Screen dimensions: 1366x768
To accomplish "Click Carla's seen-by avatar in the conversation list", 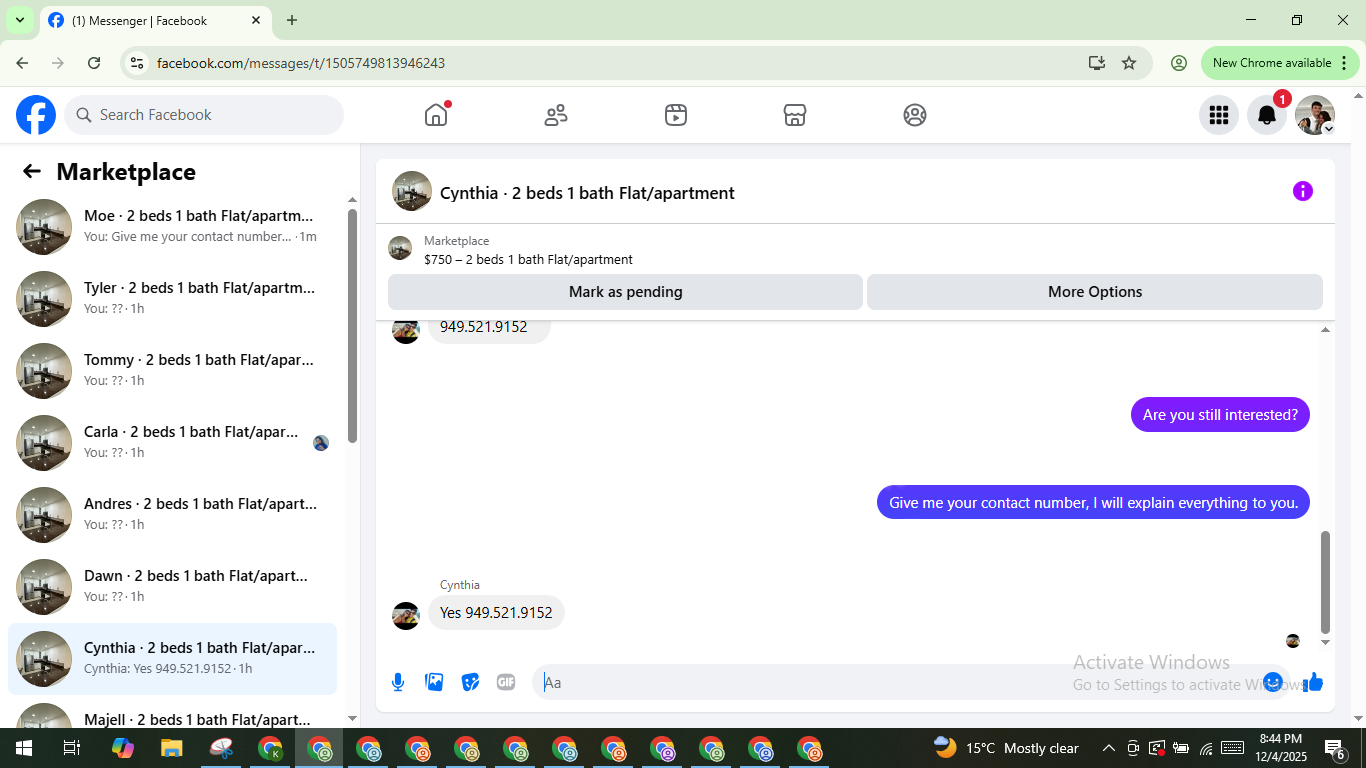I will pyautogui.click(x=321, y=443).
